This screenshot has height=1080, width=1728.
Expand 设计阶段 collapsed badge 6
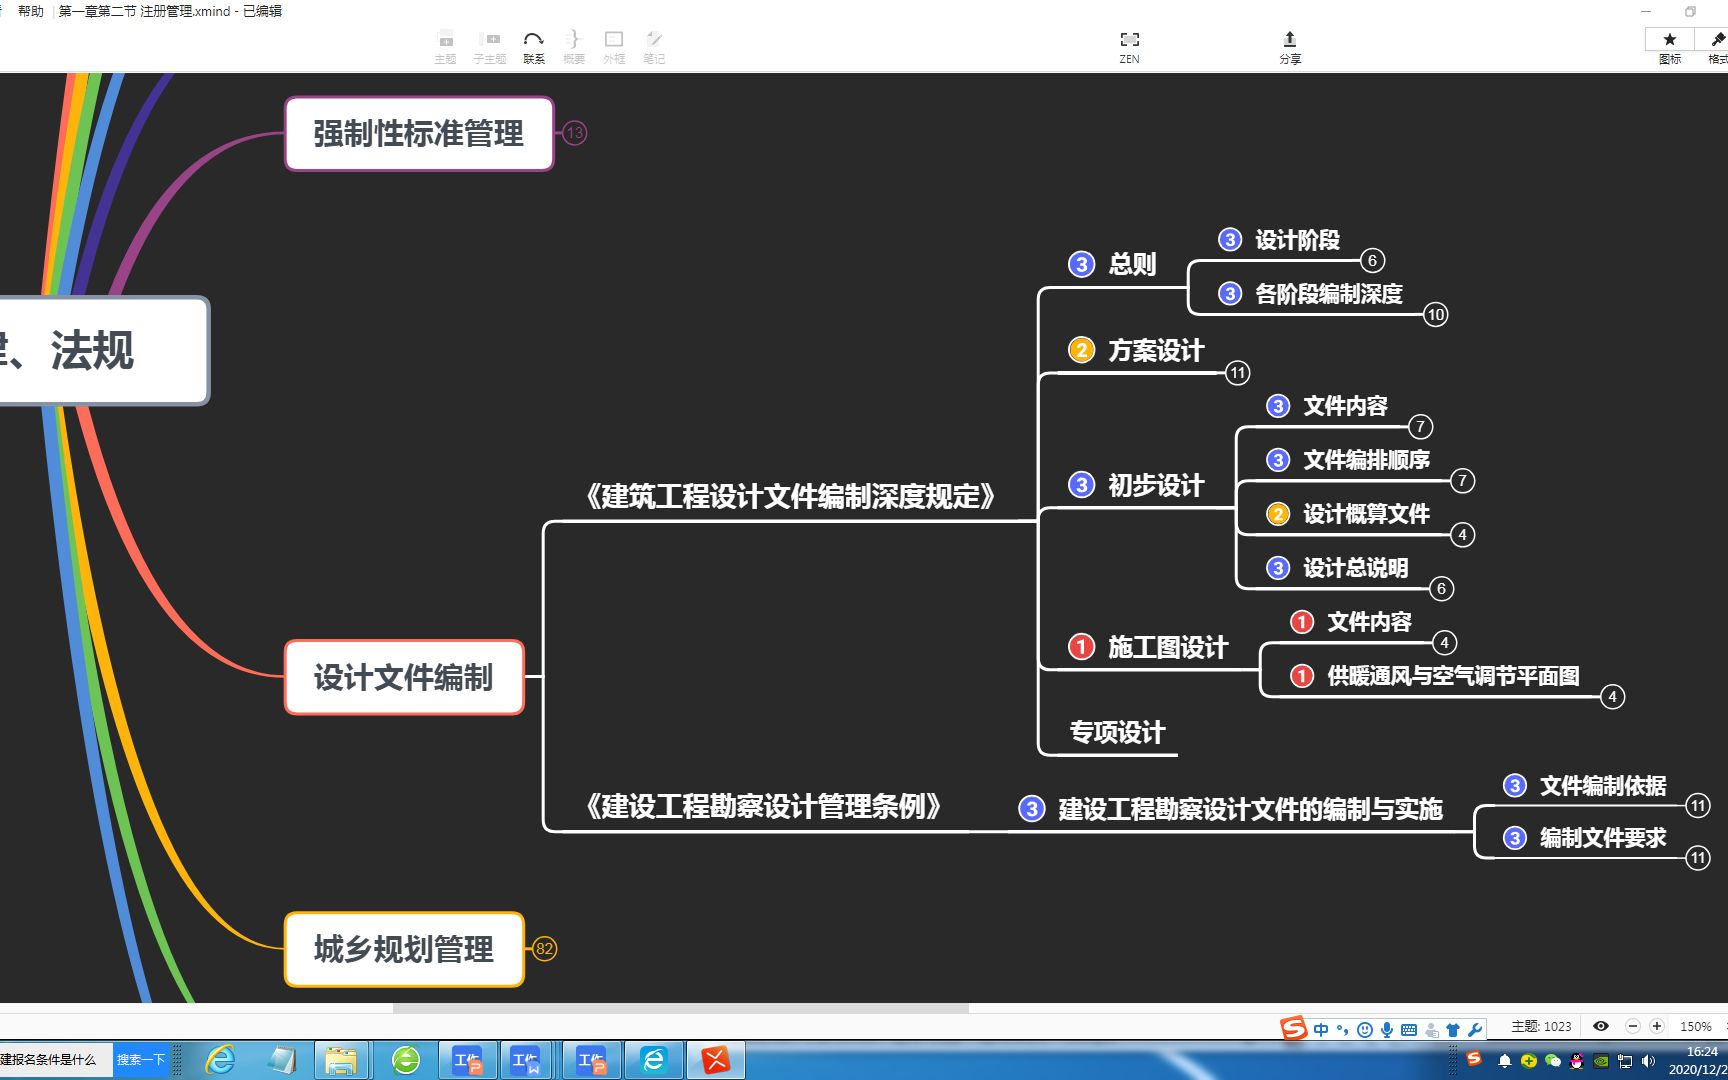[1372, 261]
